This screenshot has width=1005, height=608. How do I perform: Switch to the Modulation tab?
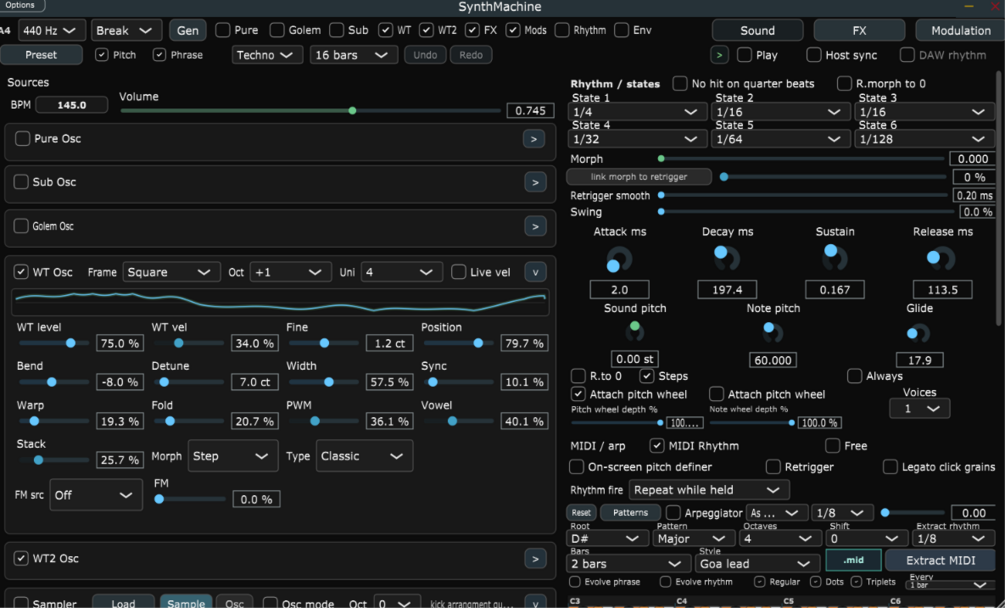click(x=959, y=30)
